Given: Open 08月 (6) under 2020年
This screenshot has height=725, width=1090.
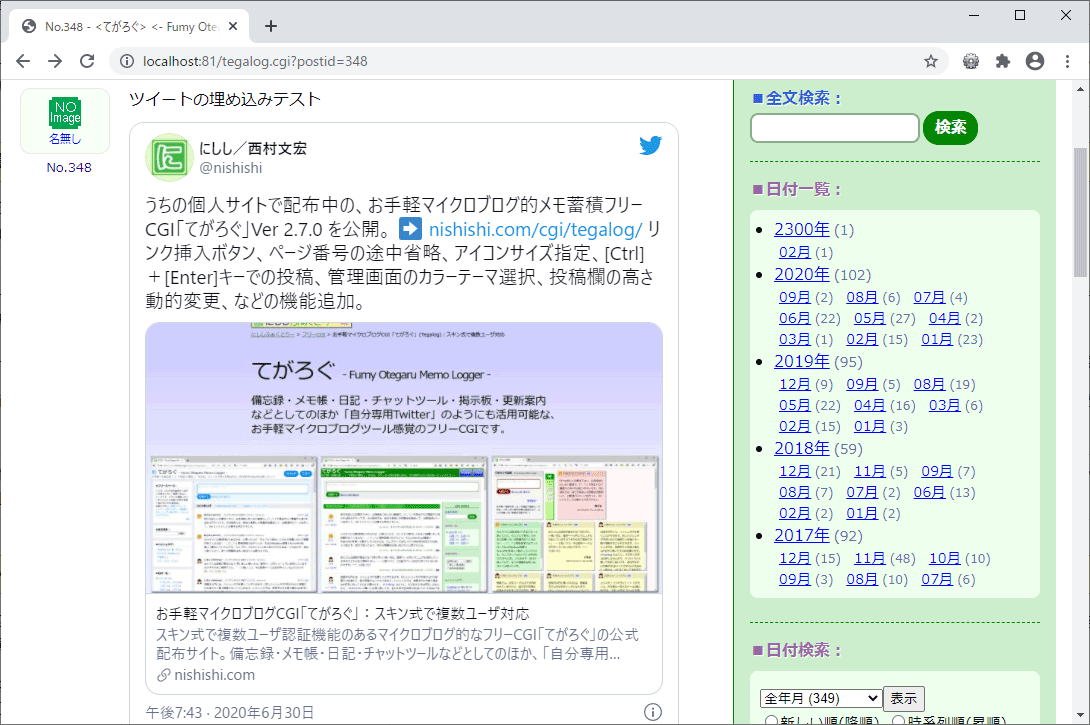Looking at the screenshot, I should (x=862, y=298).
